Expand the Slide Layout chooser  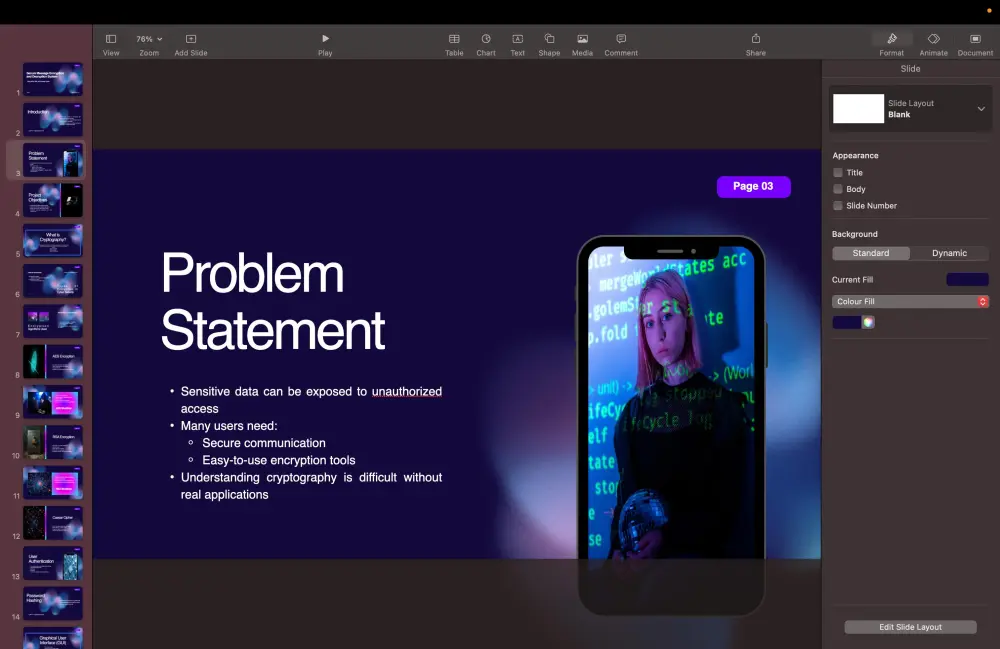981,109
